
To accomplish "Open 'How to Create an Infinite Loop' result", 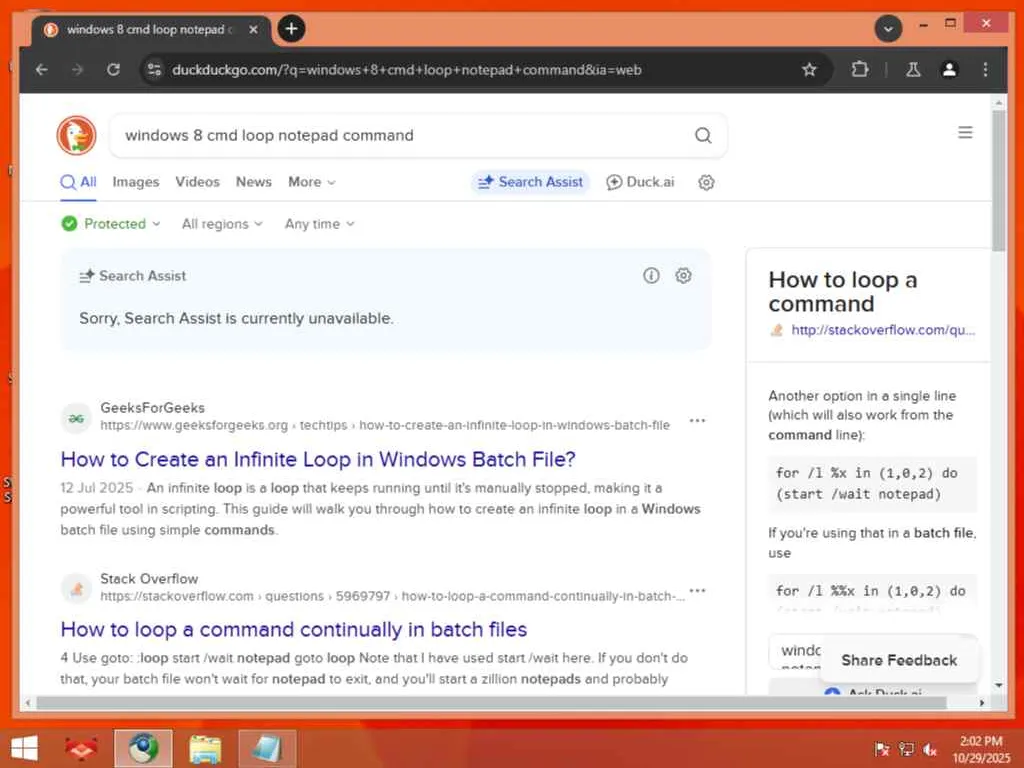I will (318, 459).
